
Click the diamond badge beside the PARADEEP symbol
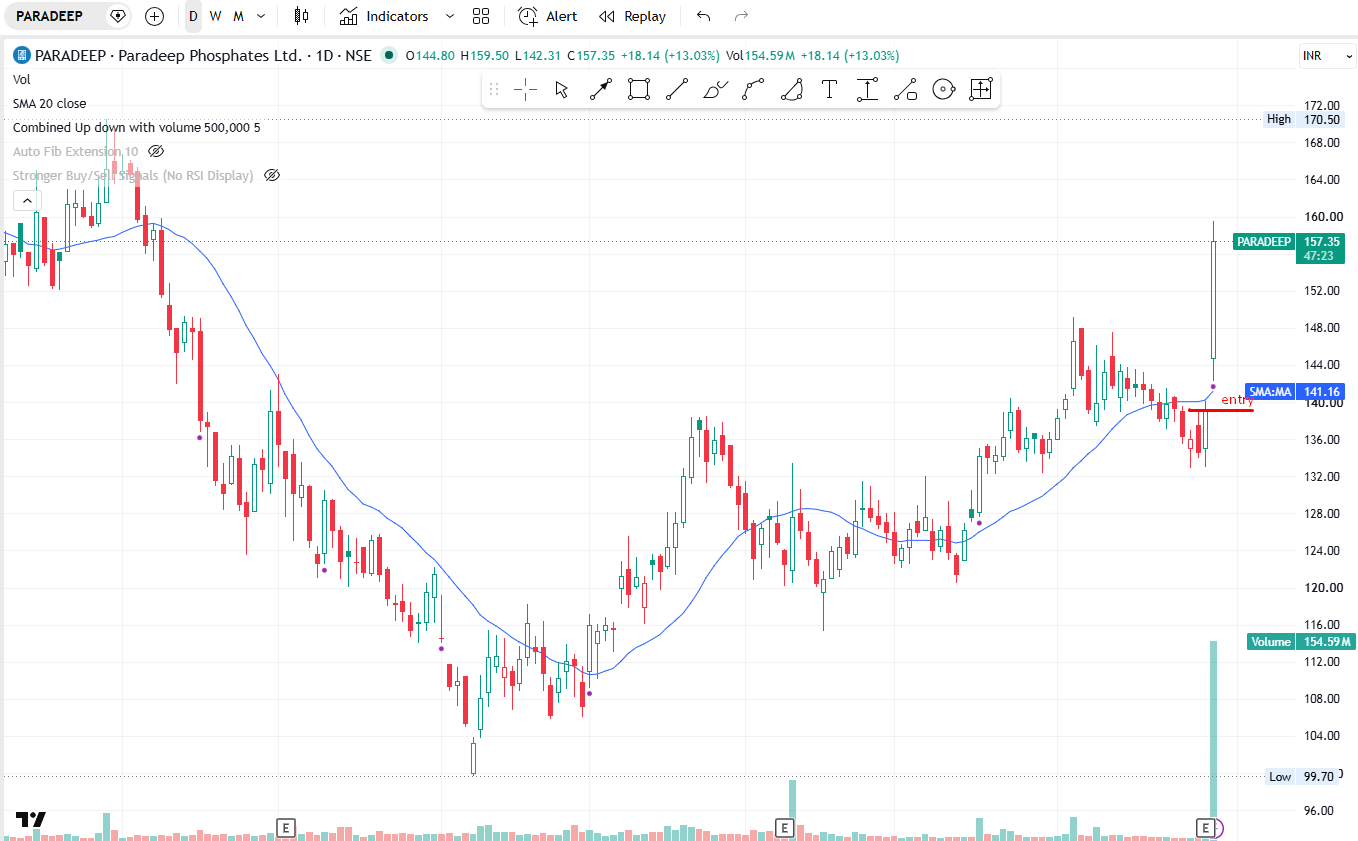tap(118, 16)
